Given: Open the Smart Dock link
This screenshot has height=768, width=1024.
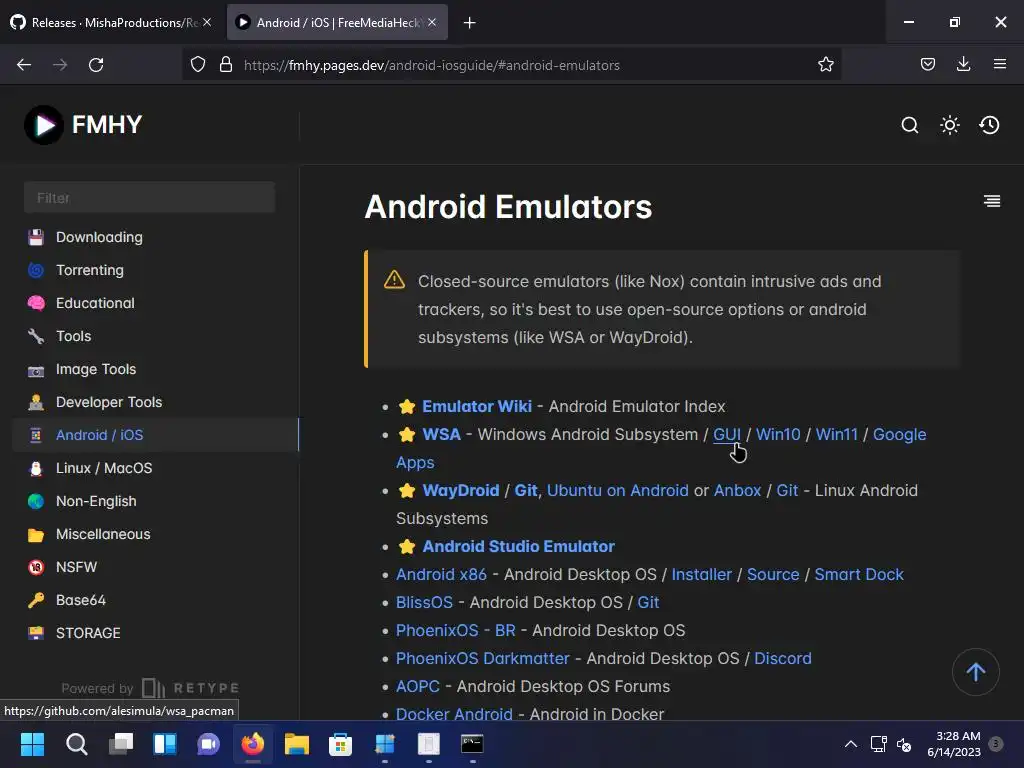Looking at the screenshot, I should click(x=859, y=574).
